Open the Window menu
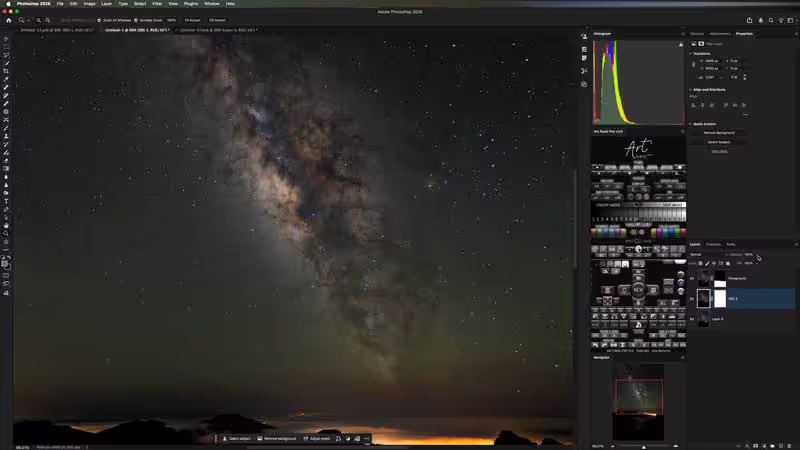This screenshot has width=800, height=450. click(212, 4)
